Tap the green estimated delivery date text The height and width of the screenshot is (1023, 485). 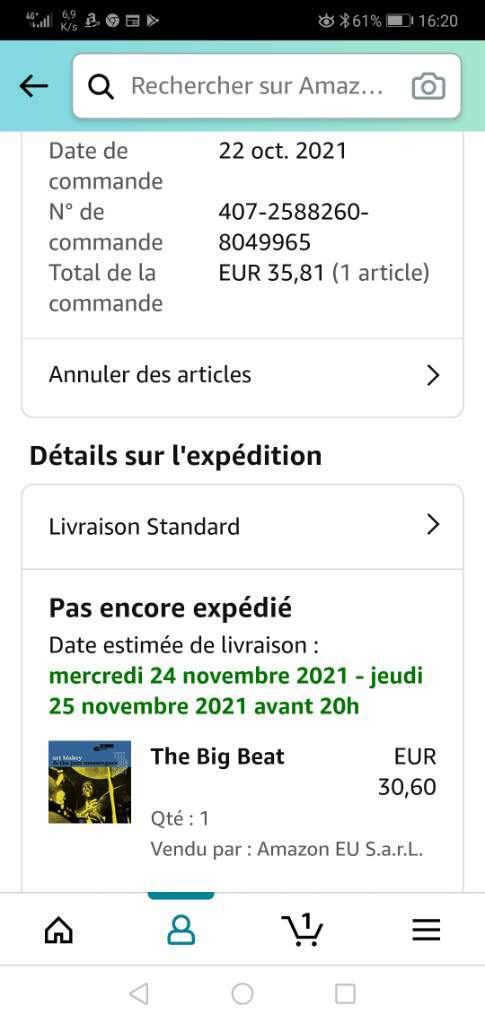[236, 691]
